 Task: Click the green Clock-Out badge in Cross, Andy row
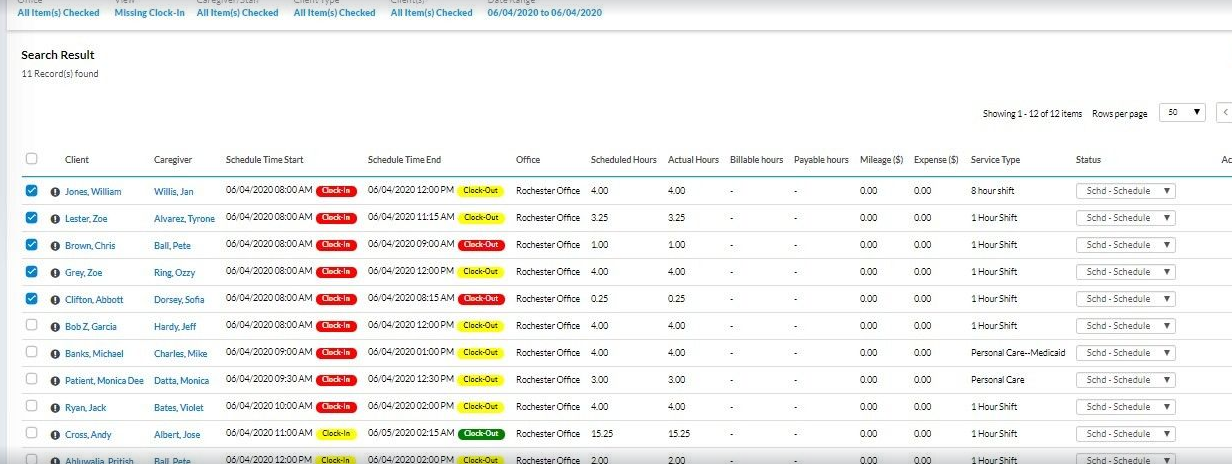481,434
